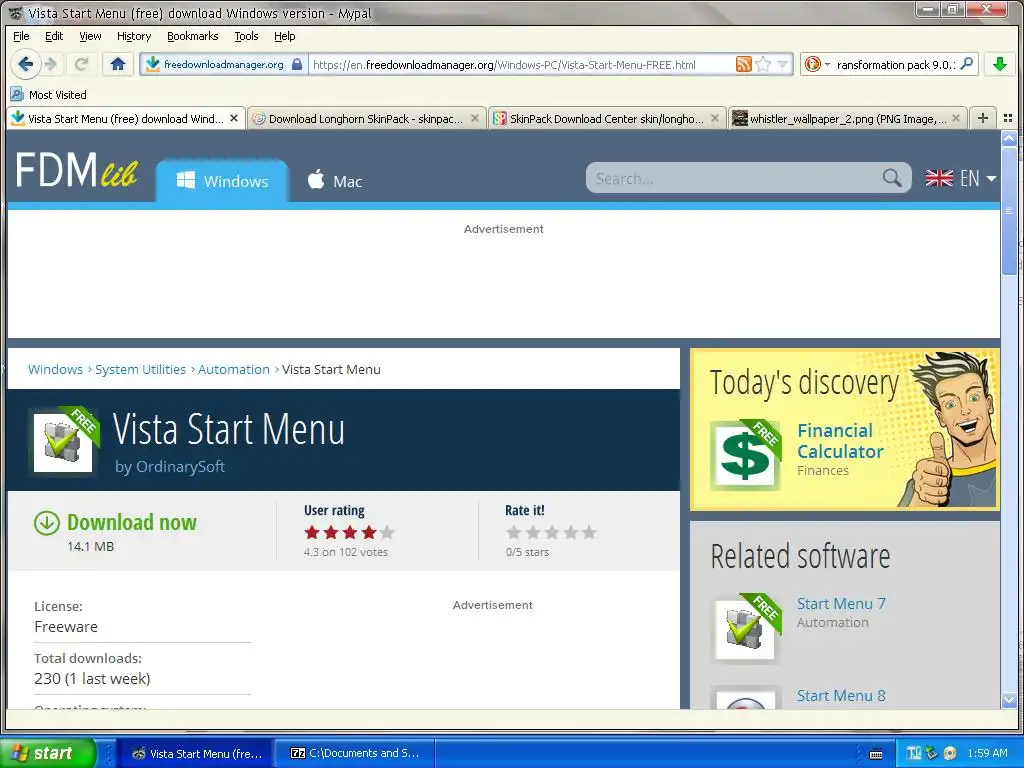Close the Vista Start Menu tab
1024x768 pixels.
234,118
